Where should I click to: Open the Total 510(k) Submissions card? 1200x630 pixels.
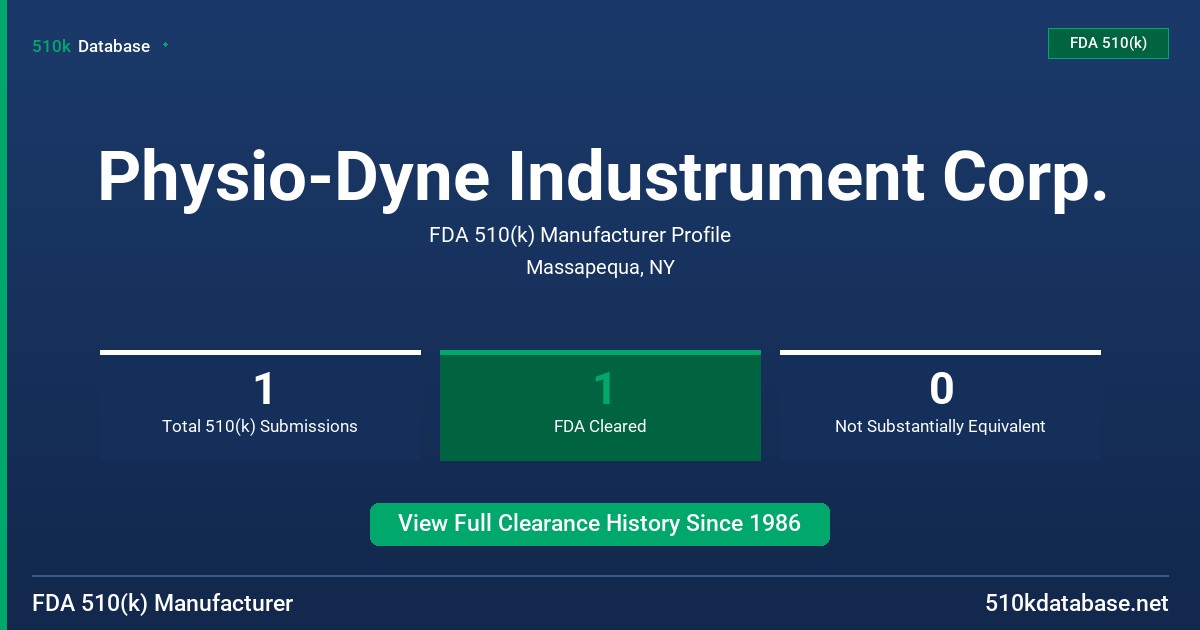point(260,405)
